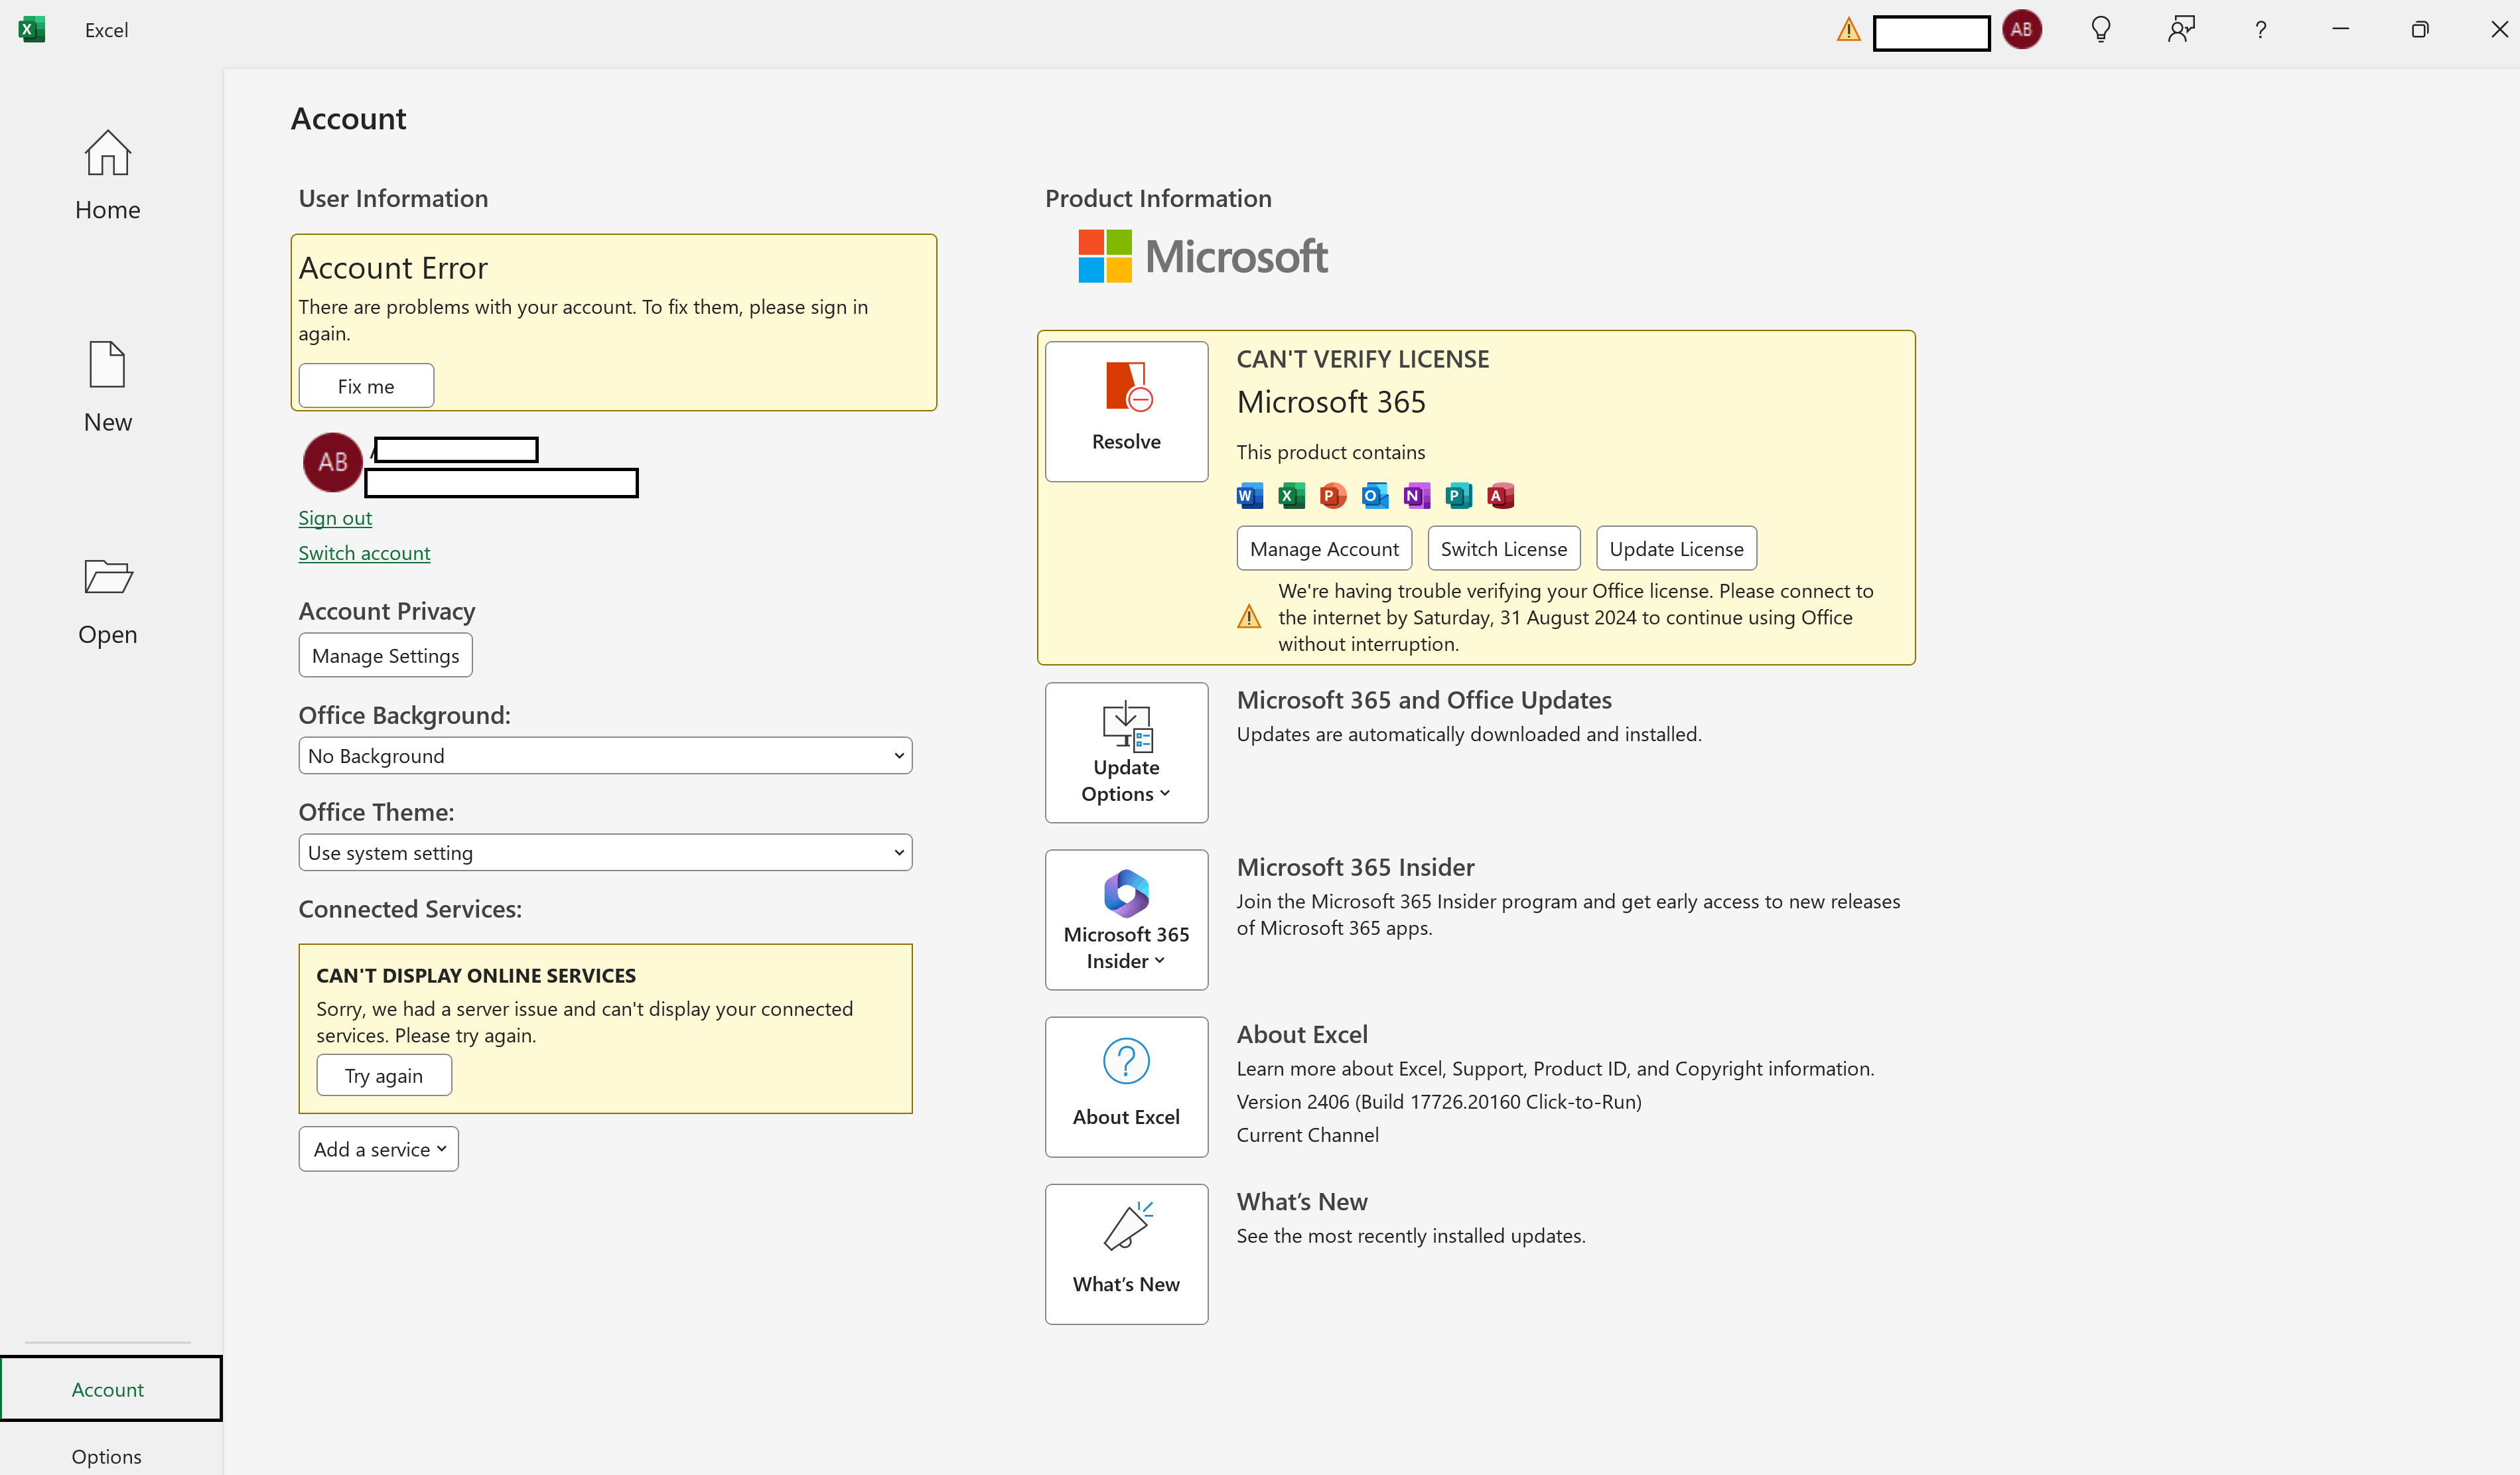Click the What's New megaphone icon
Viewport: 2520px width, 1475px height.
point(1126,1227)
